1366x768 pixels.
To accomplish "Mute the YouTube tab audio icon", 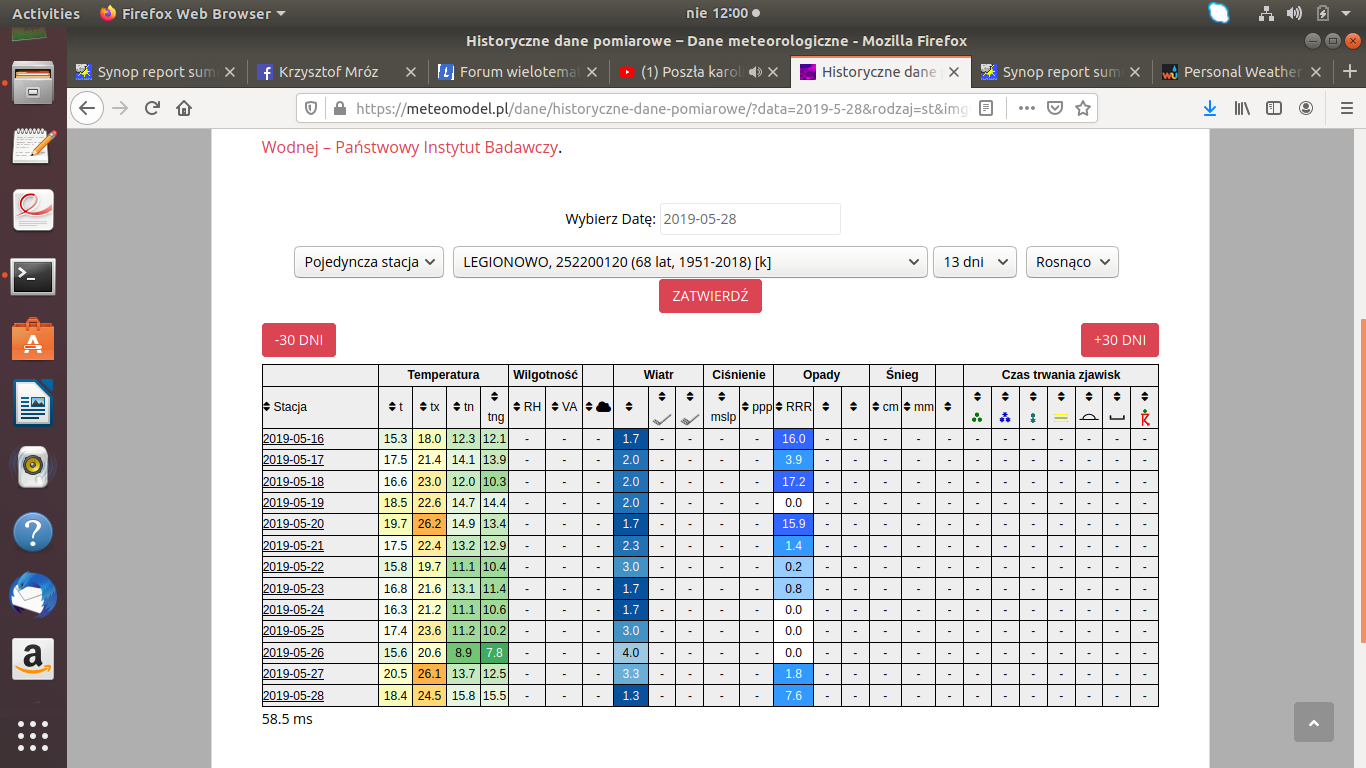I will (755, 72).
